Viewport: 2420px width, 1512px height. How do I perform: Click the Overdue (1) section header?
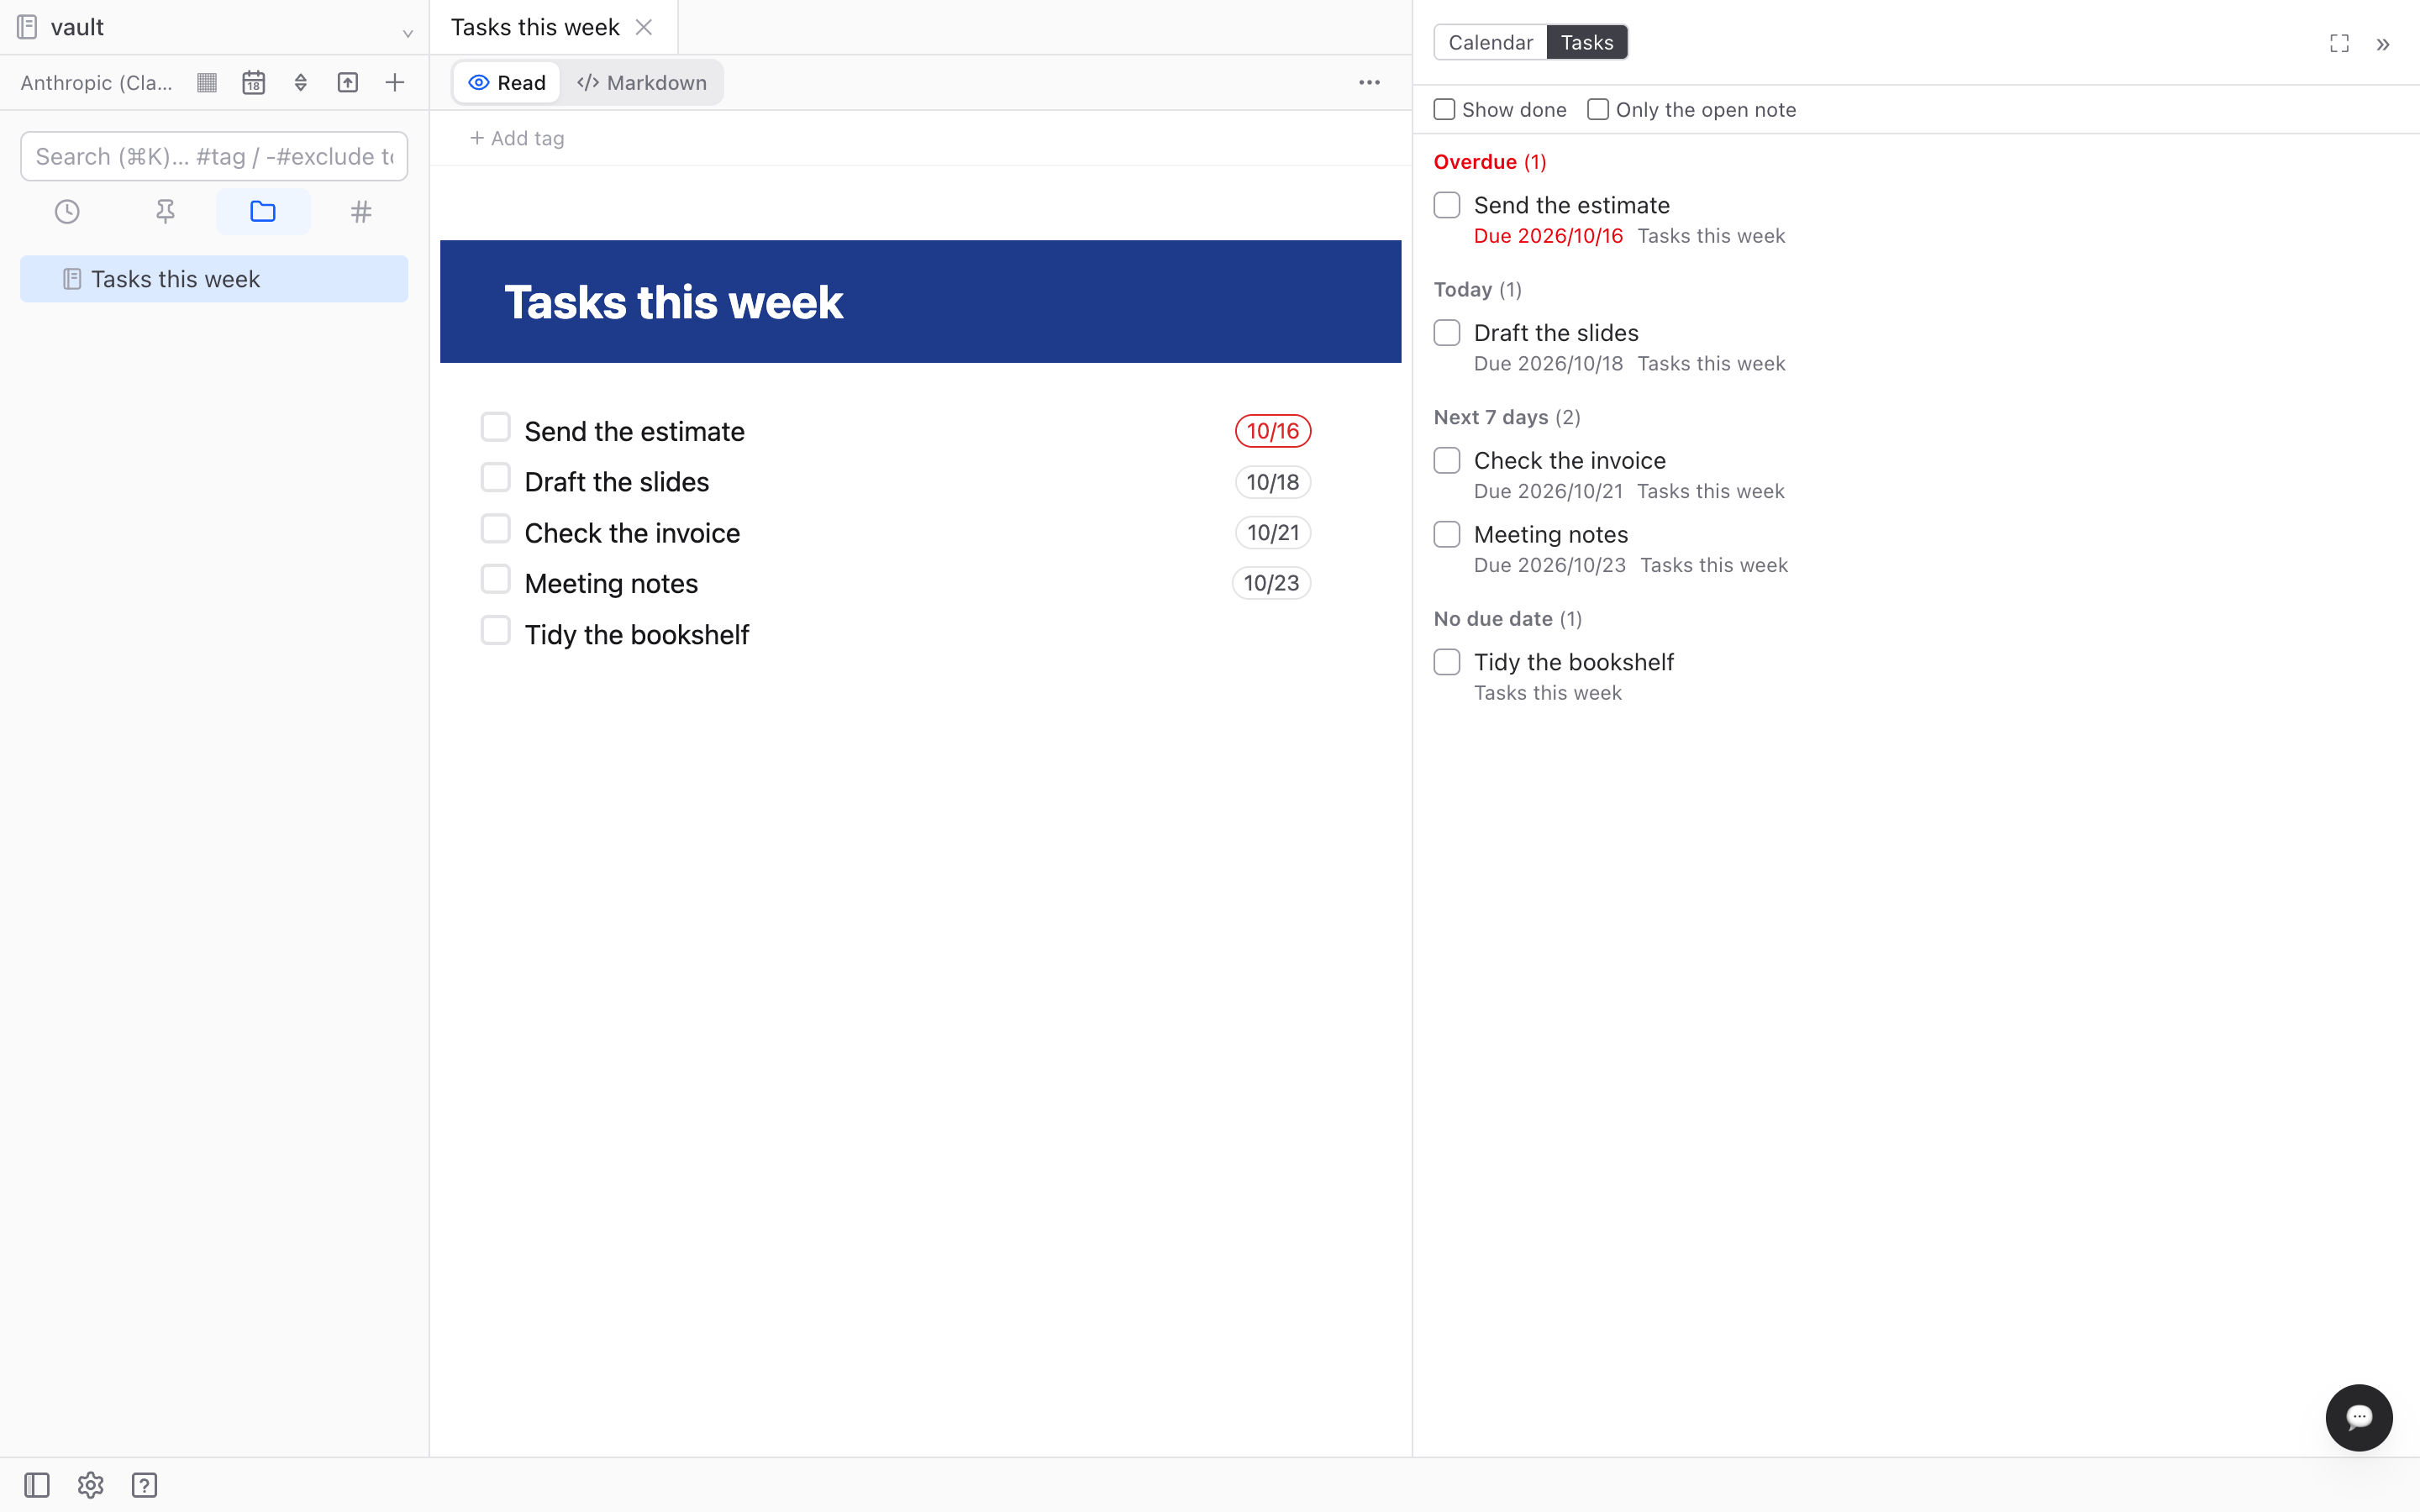click(1490, 162)
